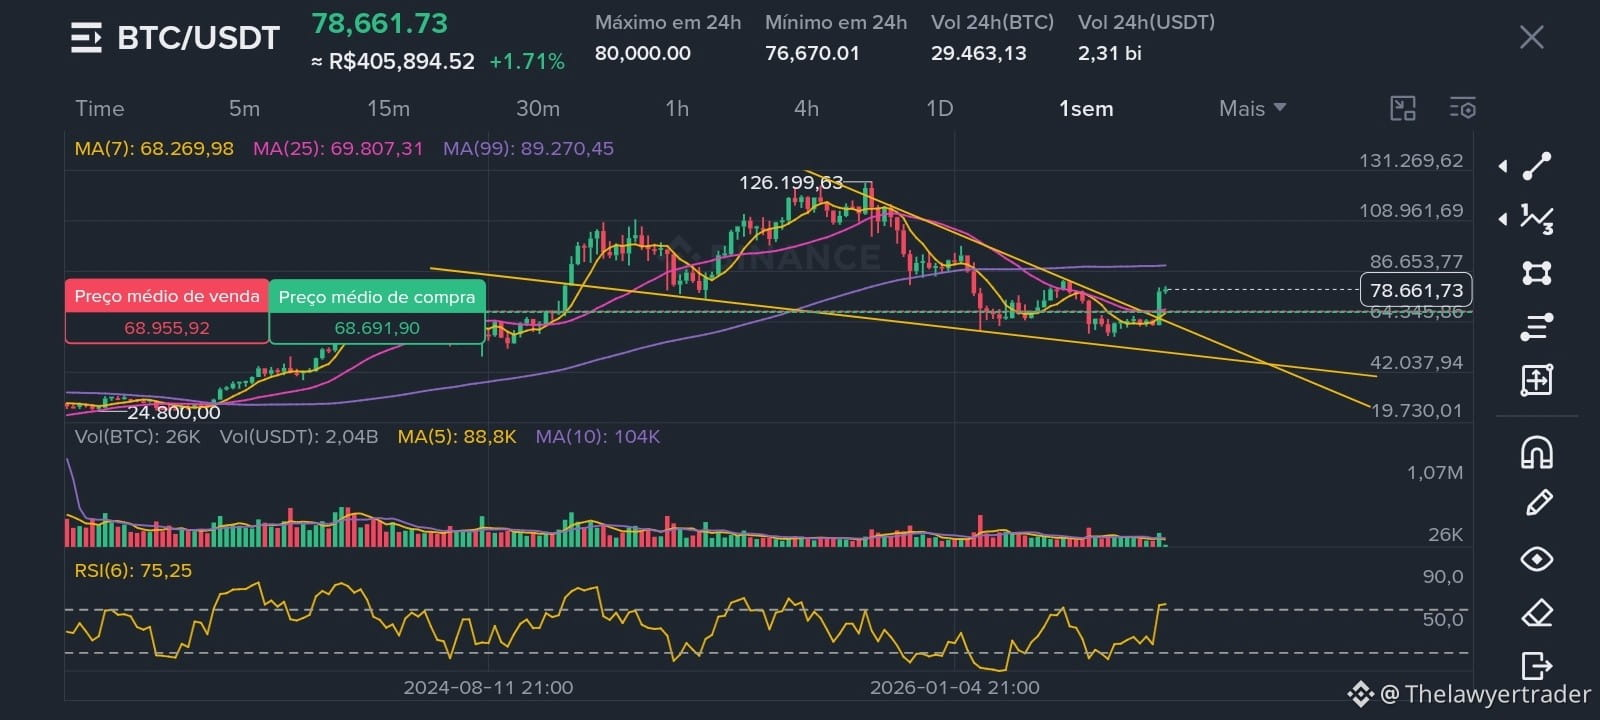
Task: Select the Time interval tab
Action: (x=99, y=108)
